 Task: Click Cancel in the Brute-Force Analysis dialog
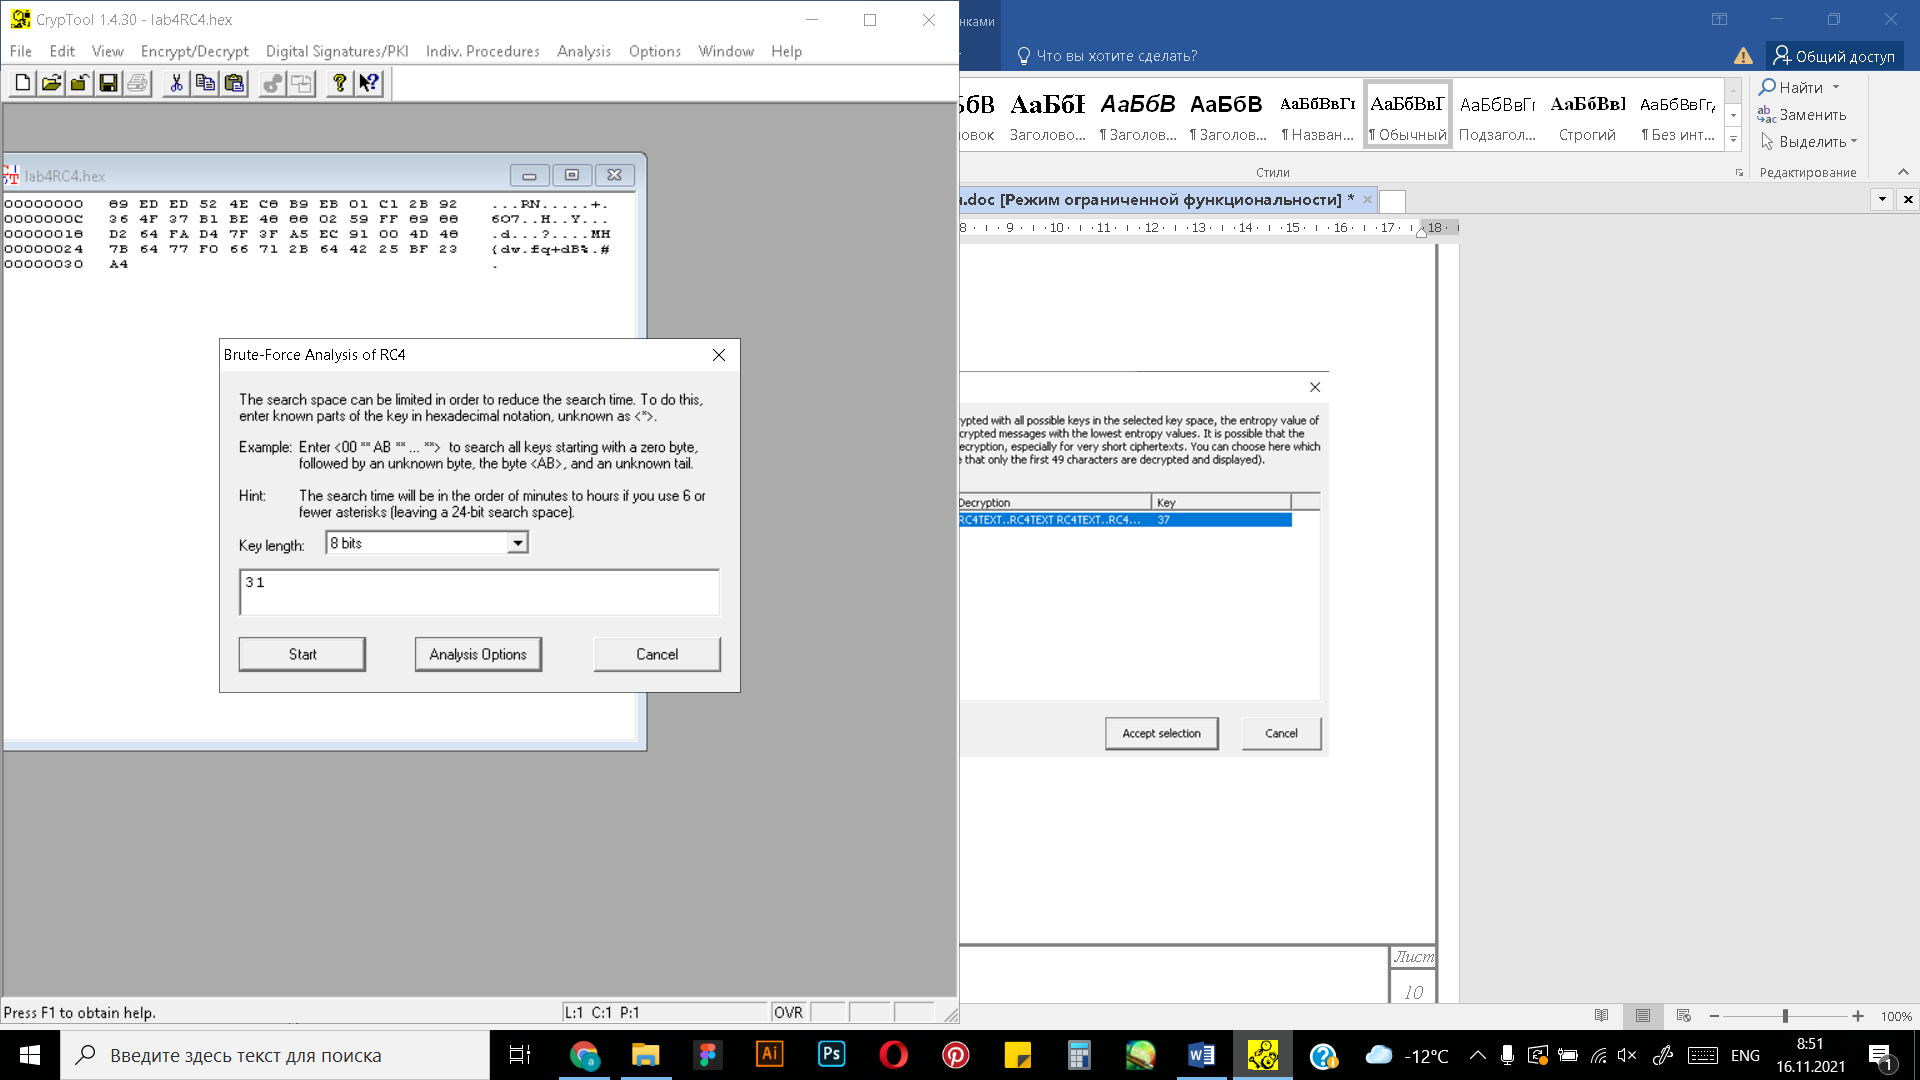point(657,654)
